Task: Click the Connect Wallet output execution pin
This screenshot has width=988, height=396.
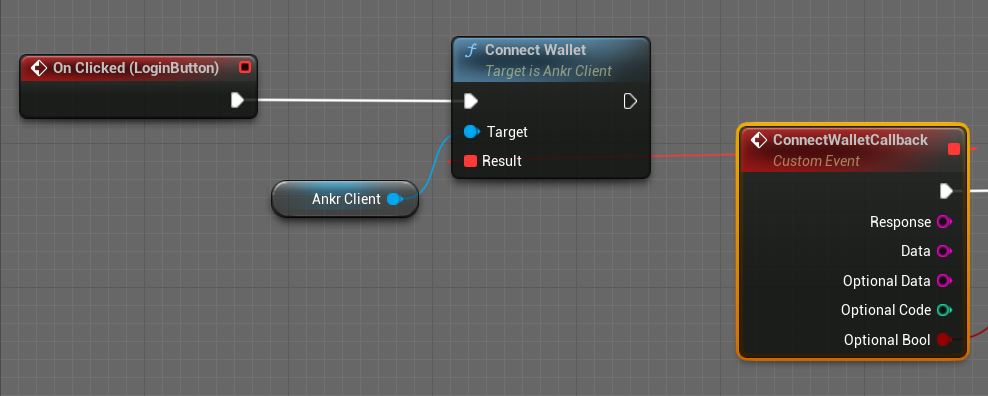Action: [630, 101]
